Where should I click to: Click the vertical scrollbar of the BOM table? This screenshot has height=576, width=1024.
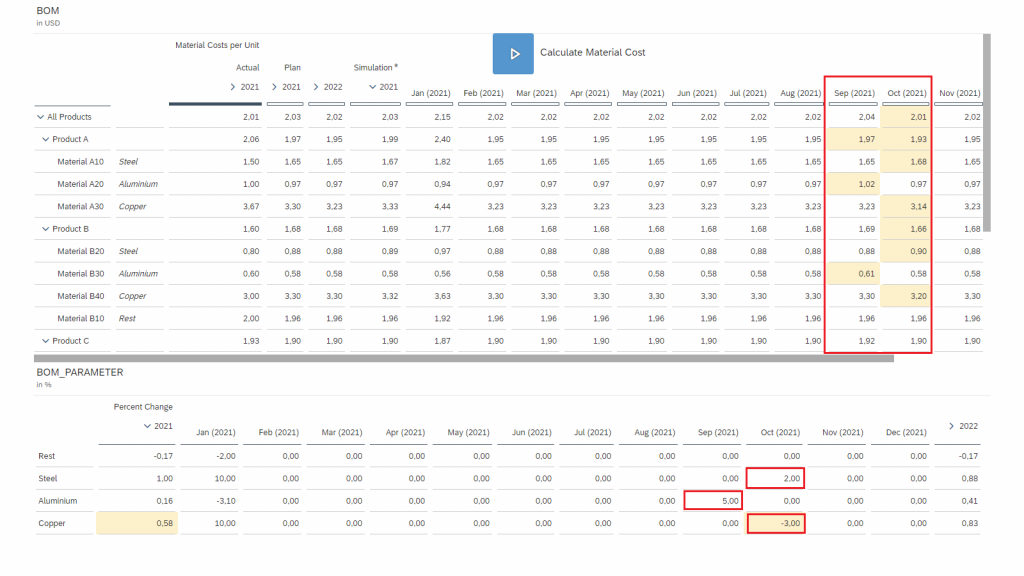coord(987,133)
